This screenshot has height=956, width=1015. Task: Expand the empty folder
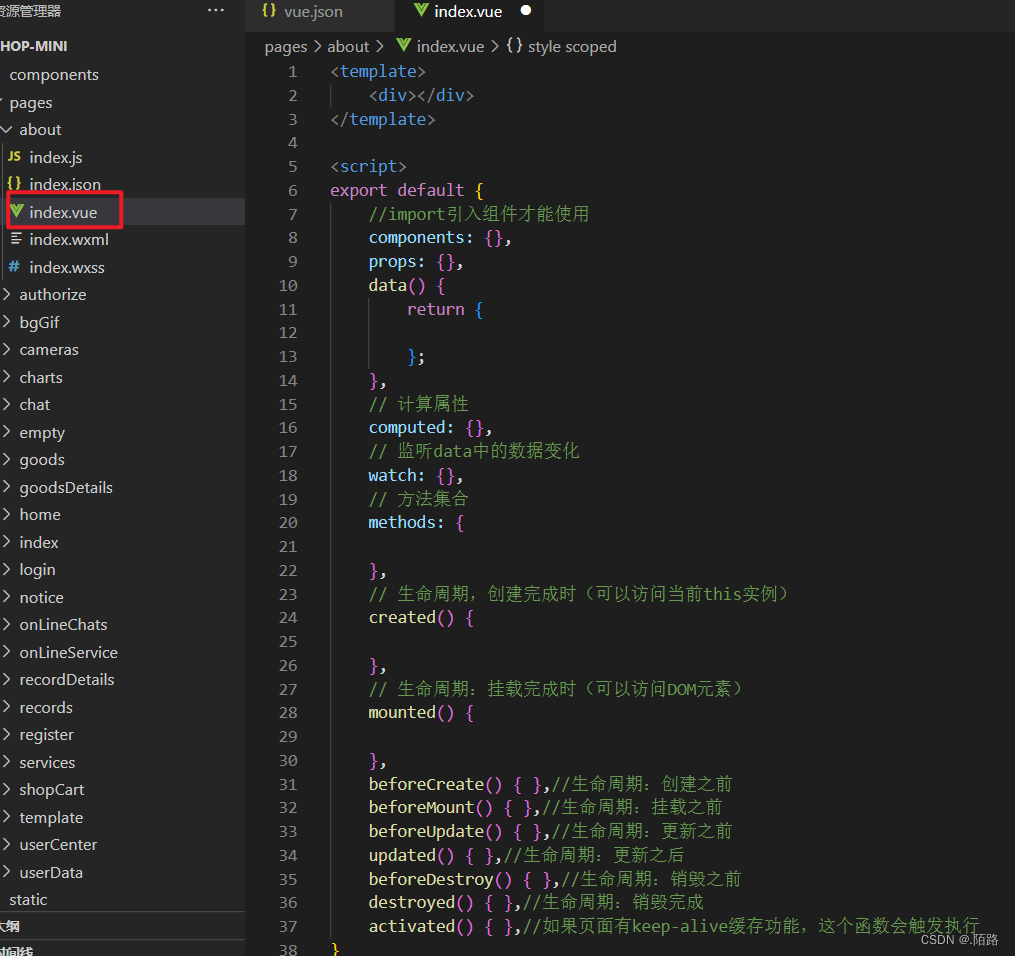point(6,432)
